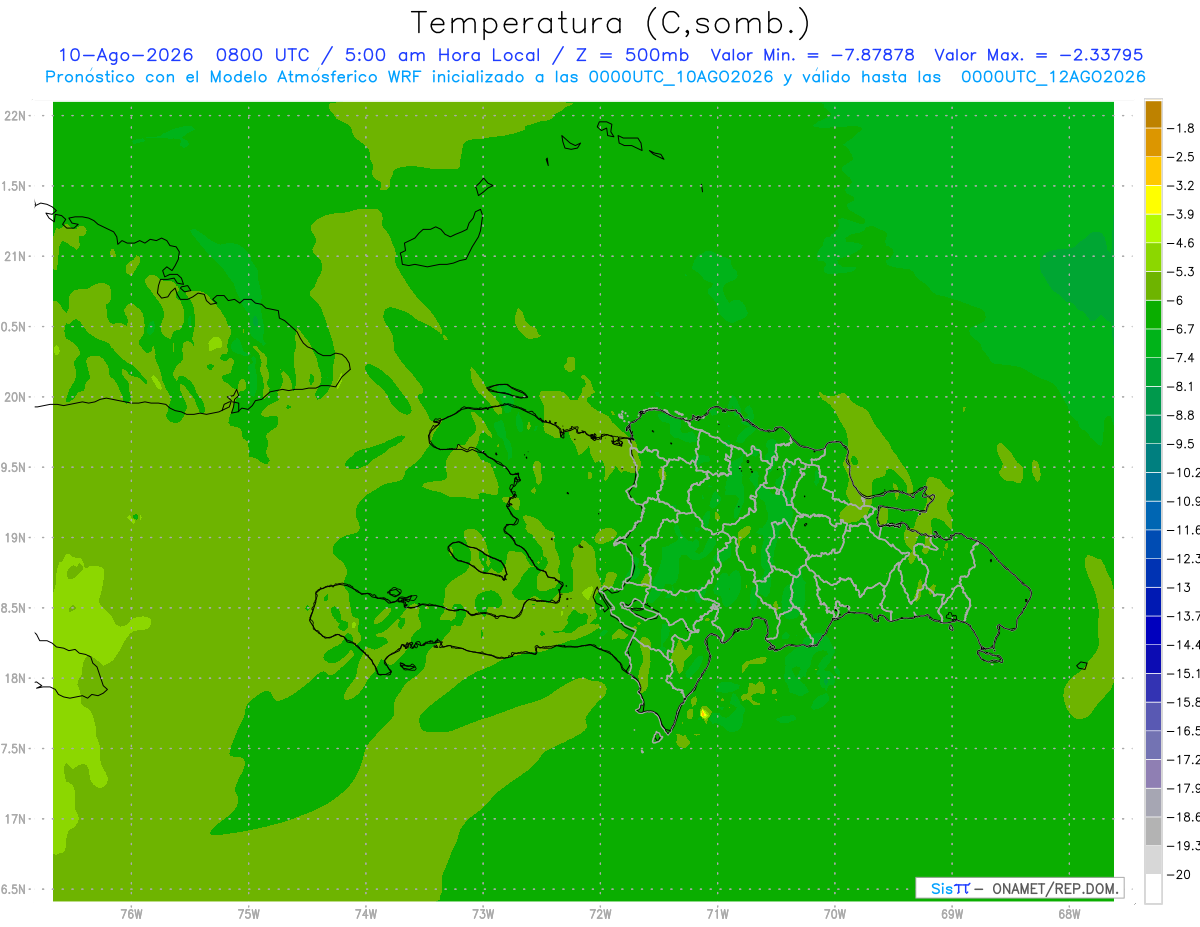Click the white swatch below -20
The image size is (1200, 927).
point(1153,889)
